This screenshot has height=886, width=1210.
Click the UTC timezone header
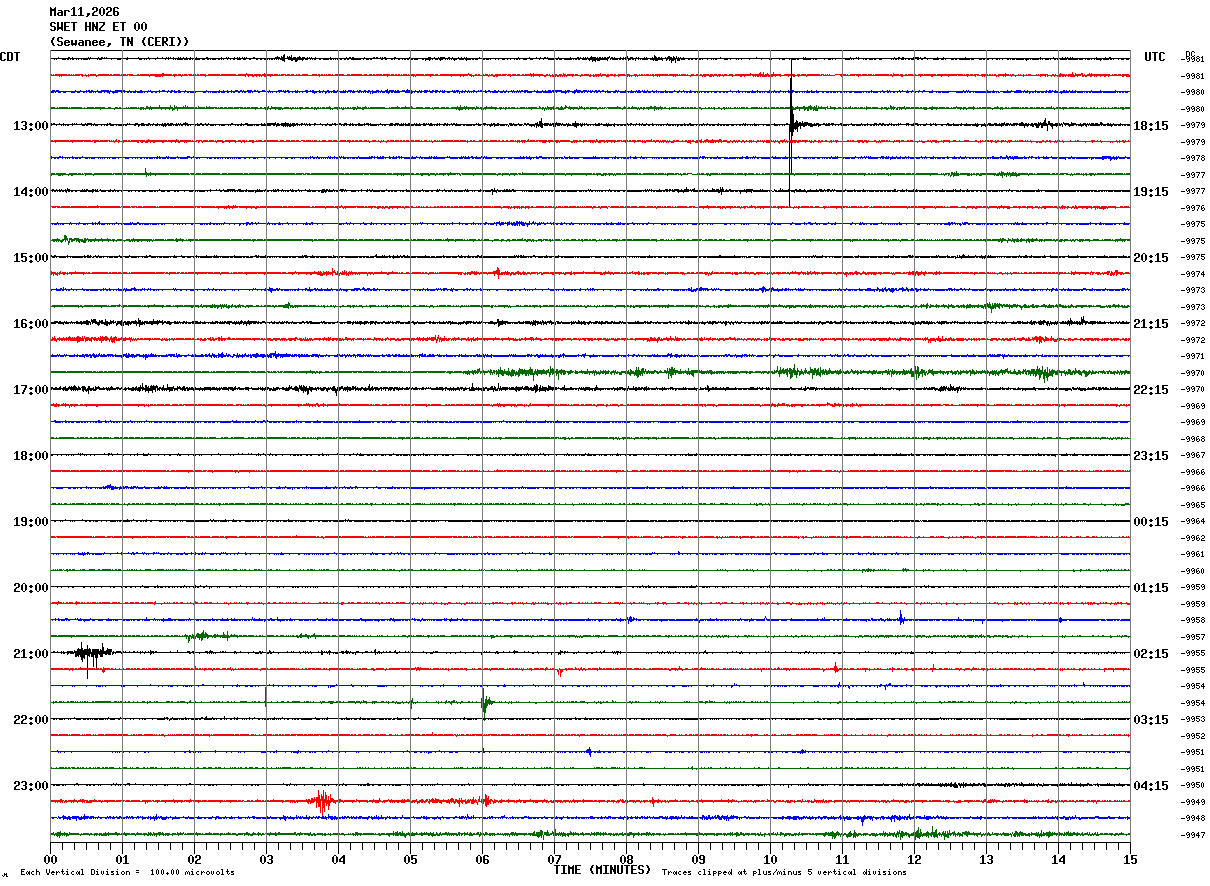[1155, 57]
